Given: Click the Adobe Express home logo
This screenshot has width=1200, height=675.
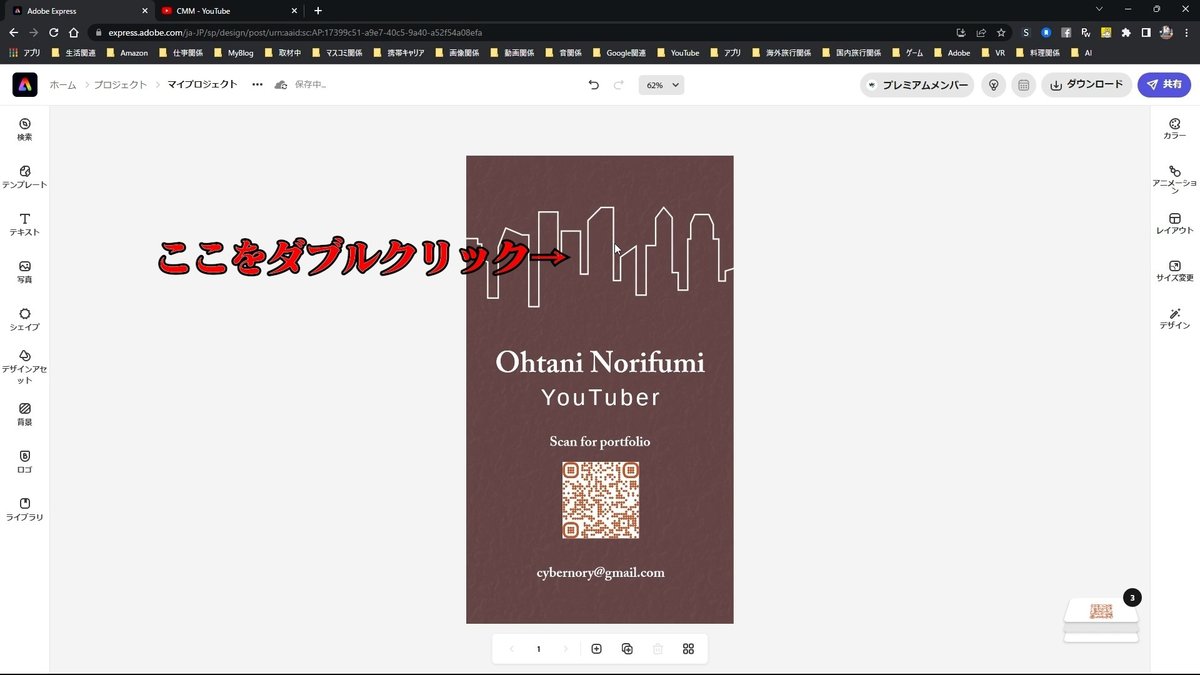Looking at the screenshot, I should click(25, 85).
